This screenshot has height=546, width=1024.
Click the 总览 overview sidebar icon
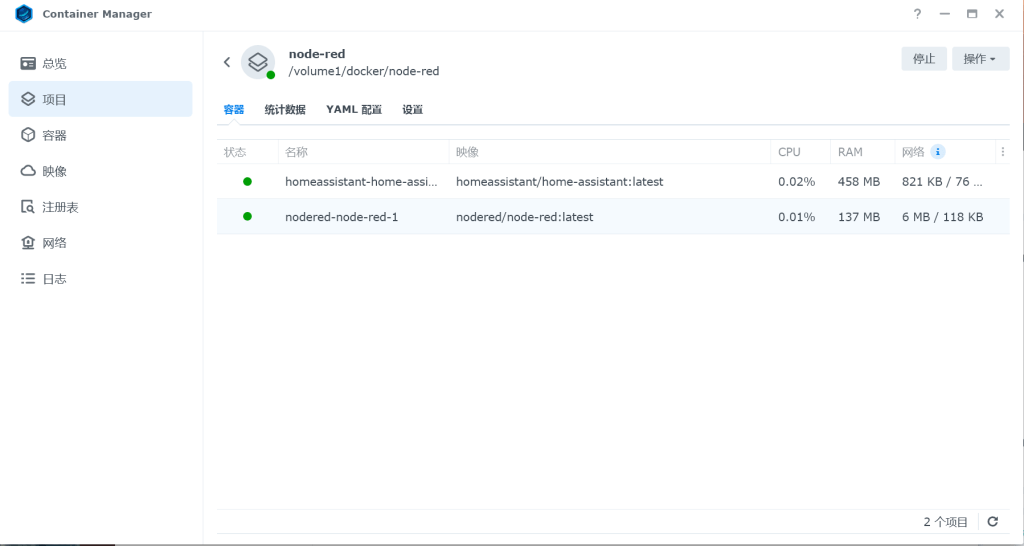pos(28,63)
